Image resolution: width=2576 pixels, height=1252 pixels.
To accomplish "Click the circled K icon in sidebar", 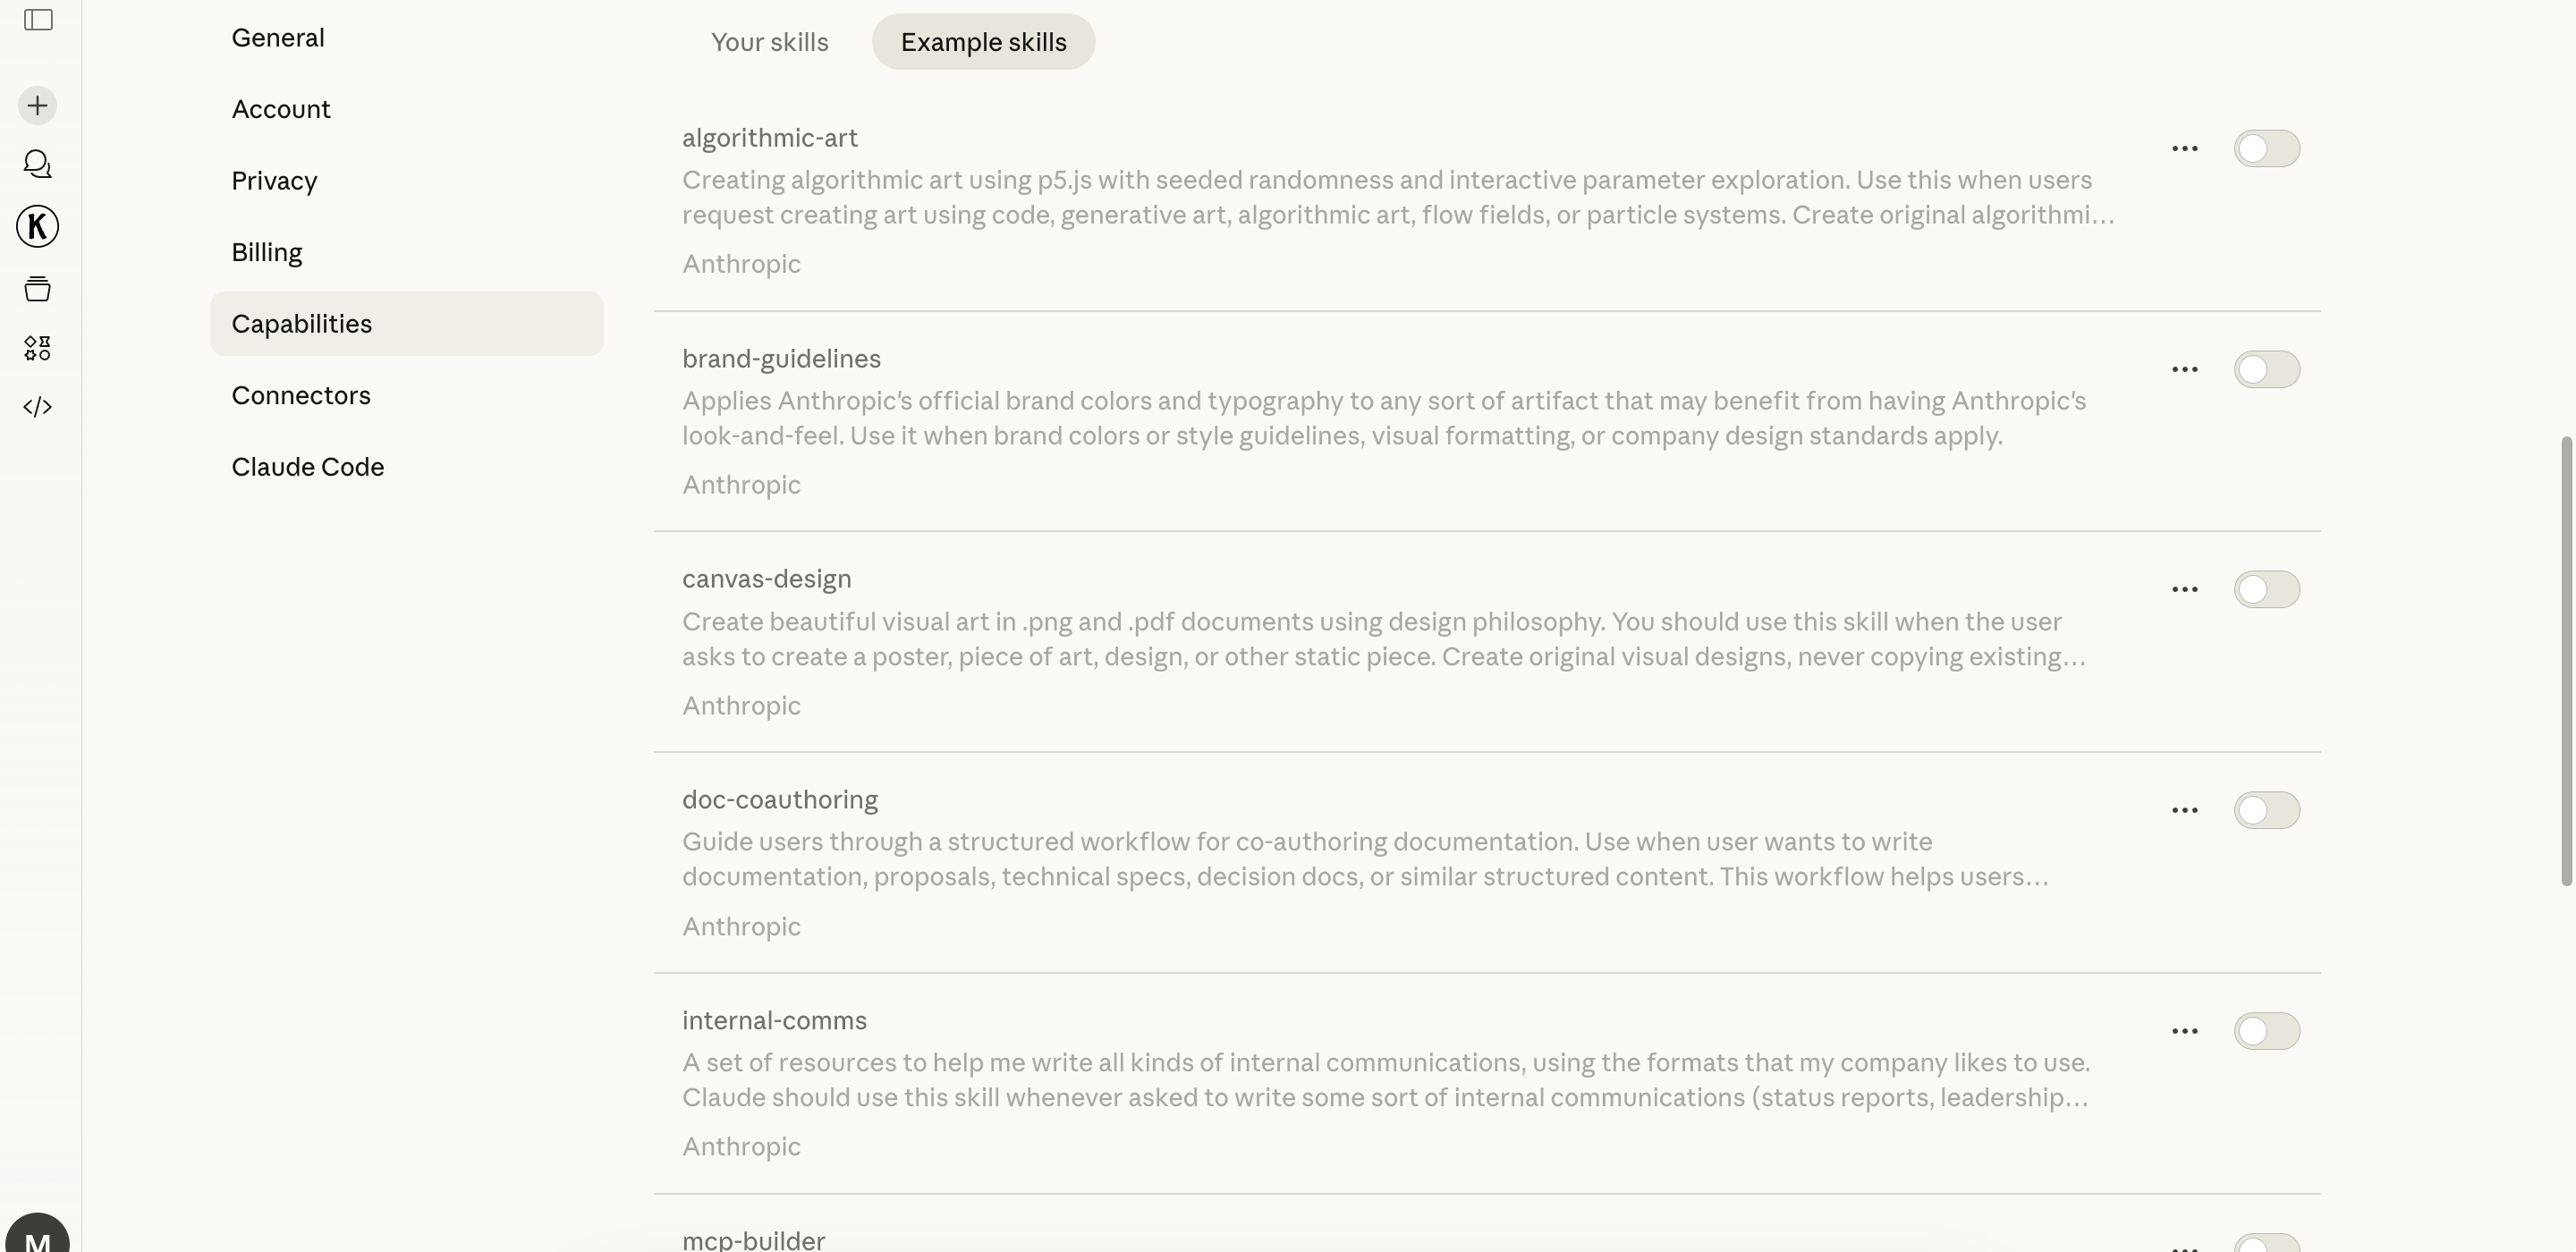I will pos(38,227).
